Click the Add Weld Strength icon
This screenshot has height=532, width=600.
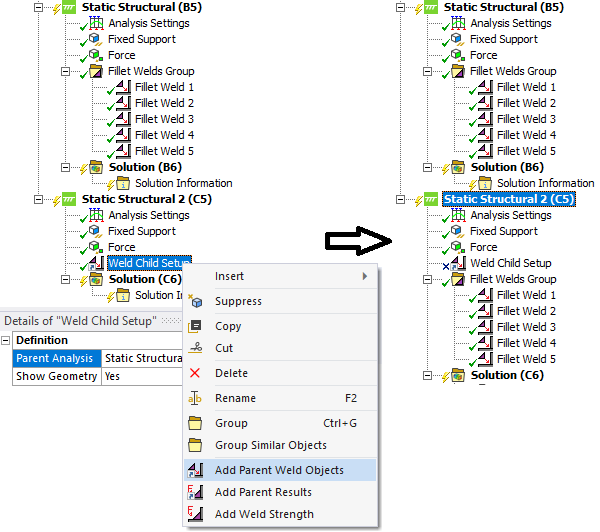[x=196, y=514]
